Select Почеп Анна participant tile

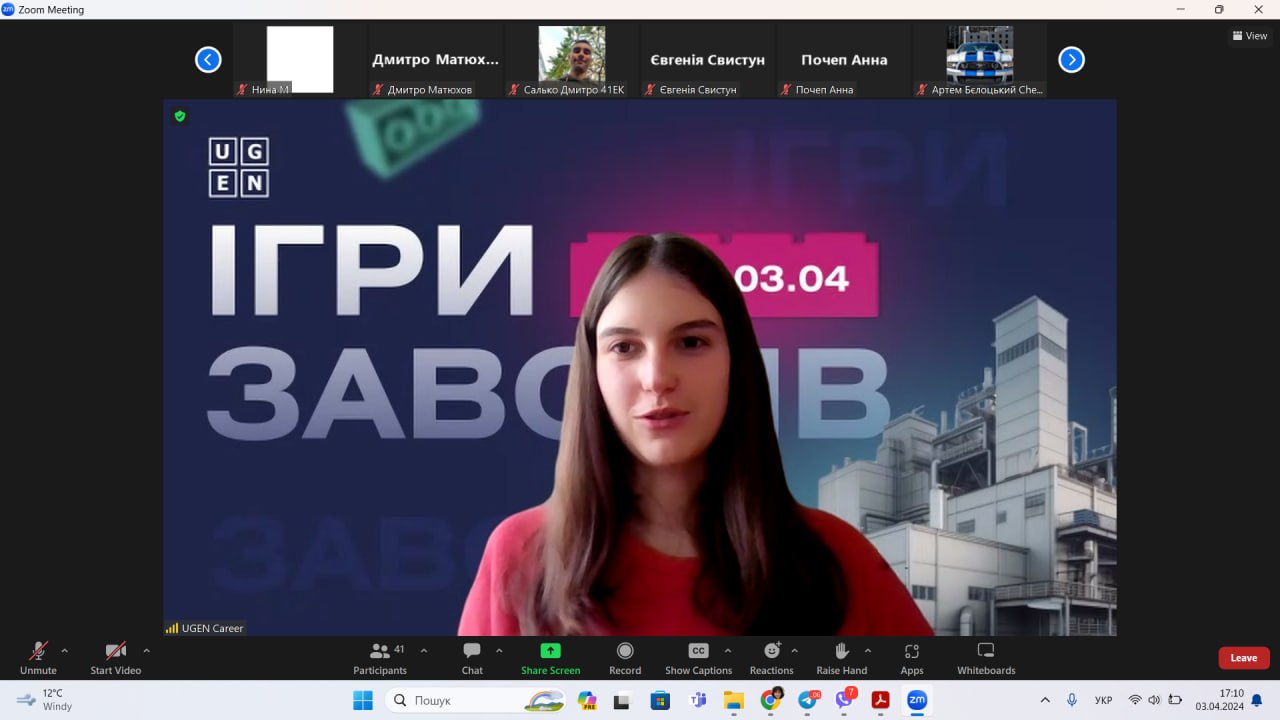[844, 60]
